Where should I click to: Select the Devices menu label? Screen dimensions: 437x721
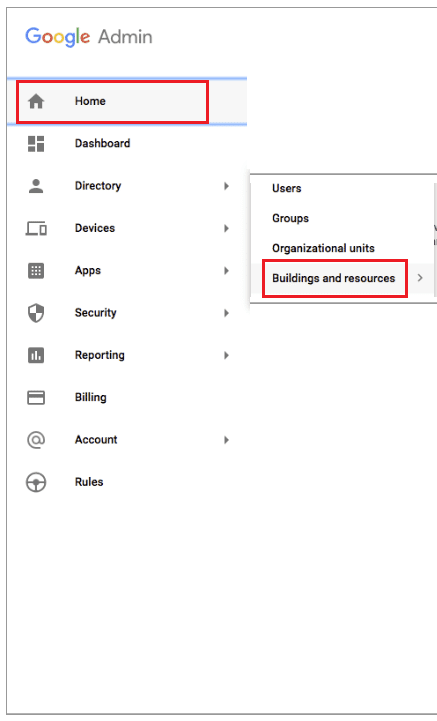(x=95, y=228)
